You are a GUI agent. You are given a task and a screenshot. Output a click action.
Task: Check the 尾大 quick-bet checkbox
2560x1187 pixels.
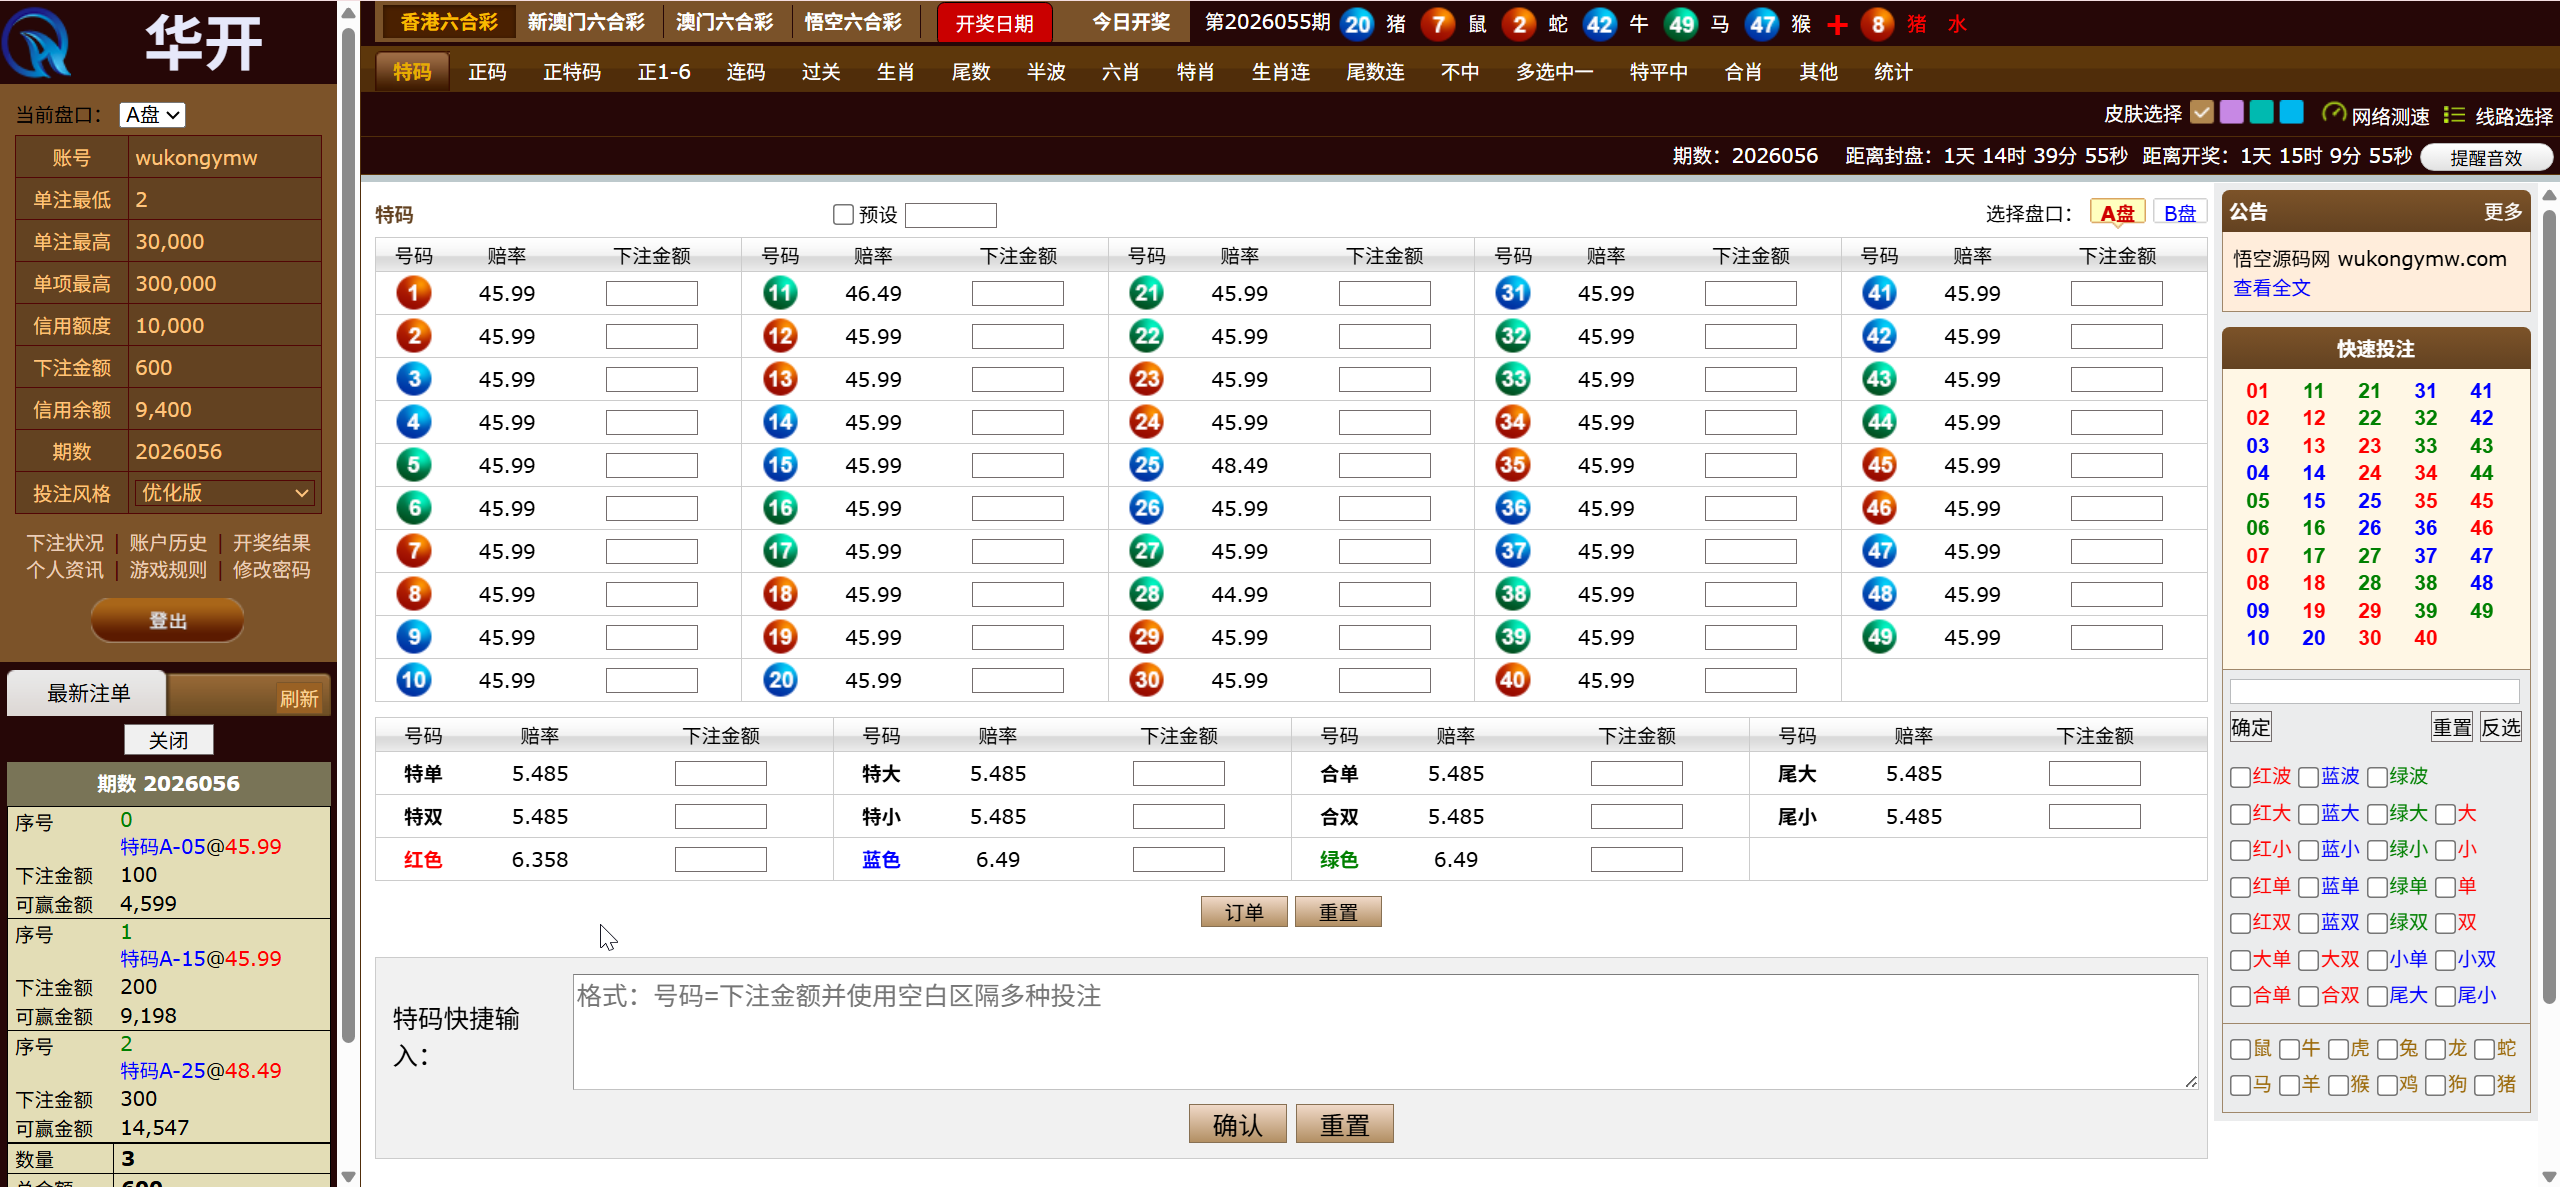click(x=2377, y=997)
